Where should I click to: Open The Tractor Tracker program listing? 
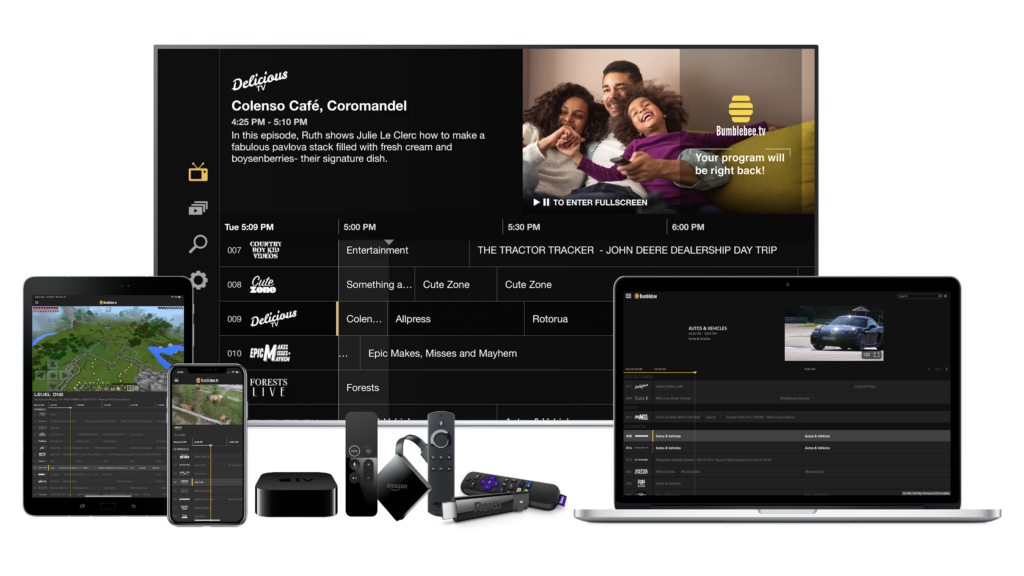point(627,250)
